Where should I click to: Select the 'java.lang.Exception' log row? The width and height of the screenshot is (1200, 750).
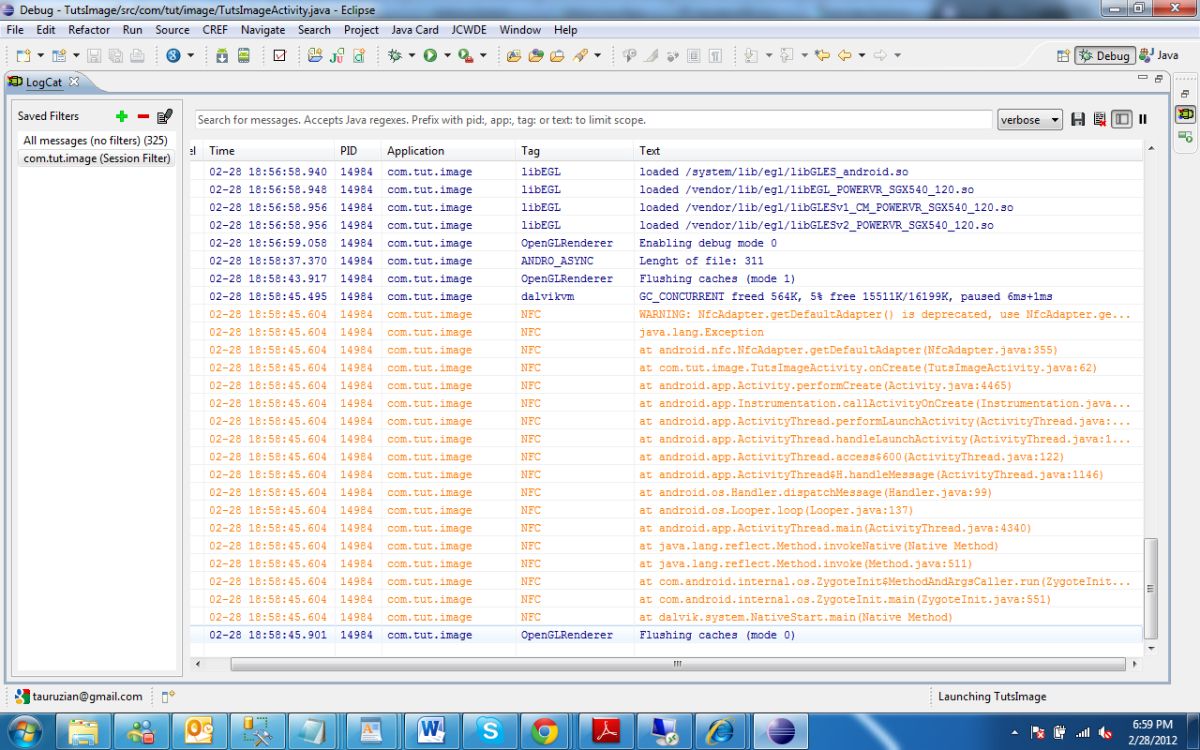click(666, 332)
